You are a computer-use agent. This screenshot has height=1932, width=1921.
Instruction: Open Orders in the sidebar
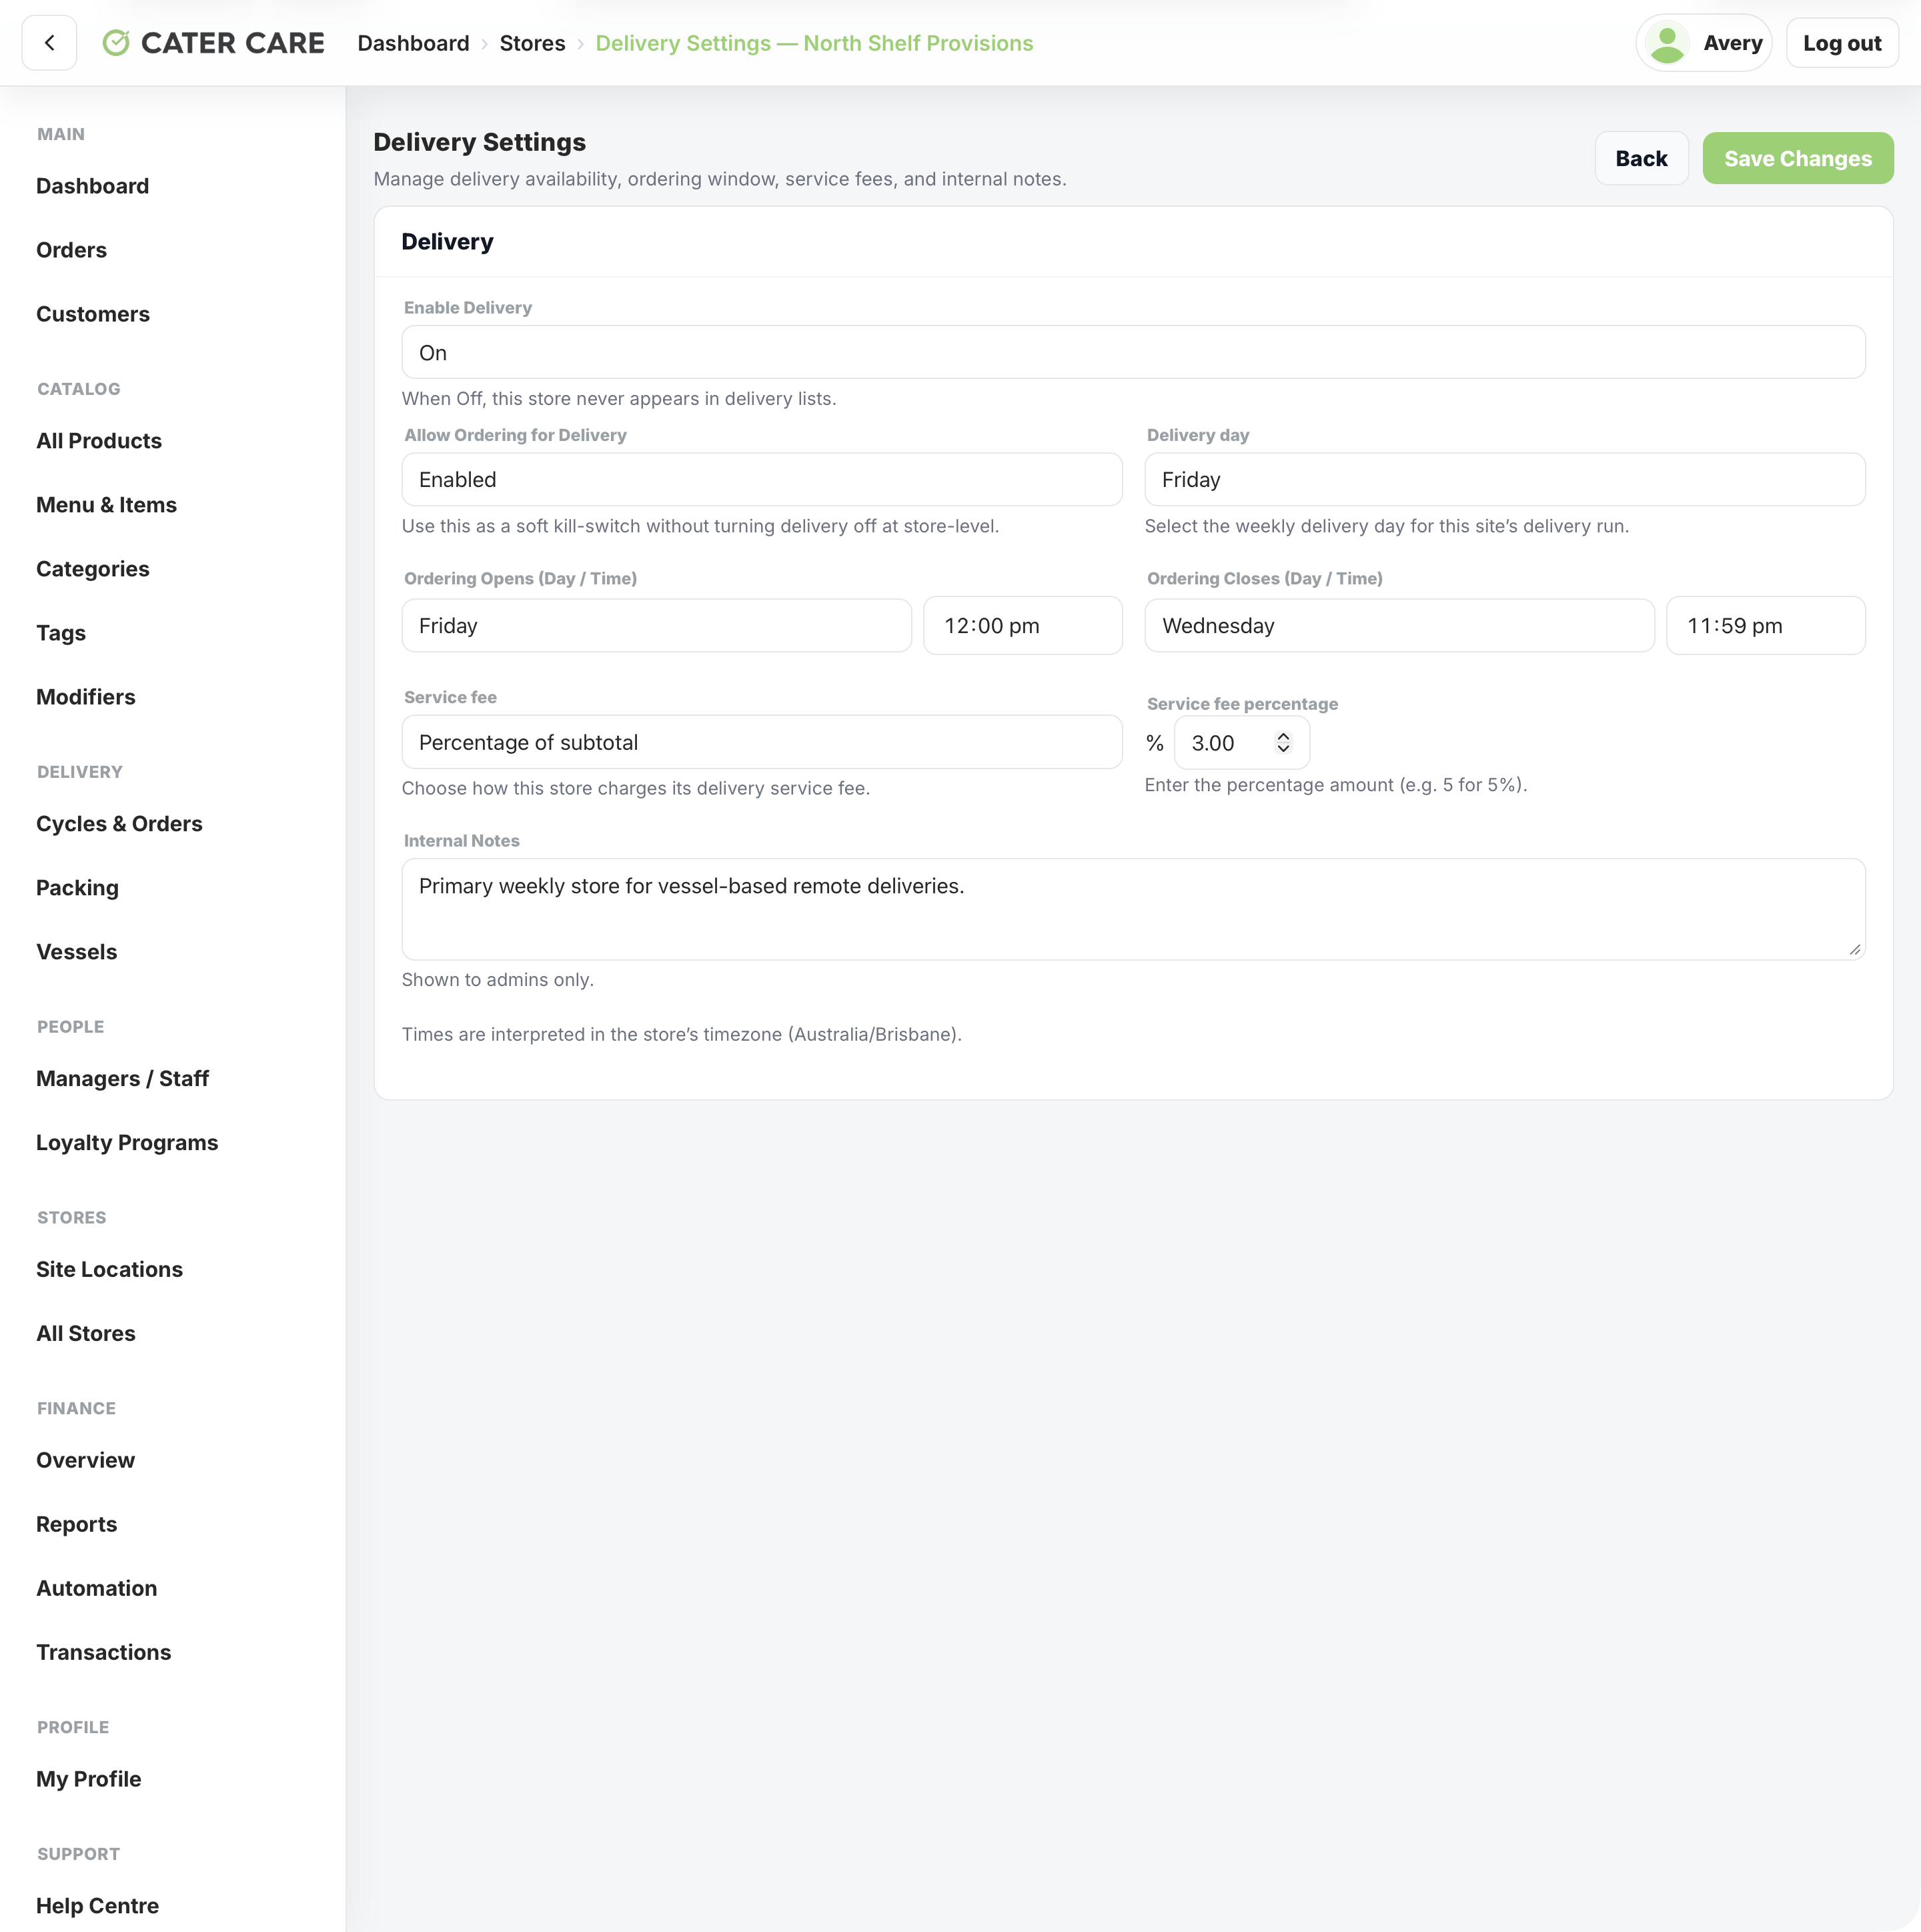(x=71, y=250)
